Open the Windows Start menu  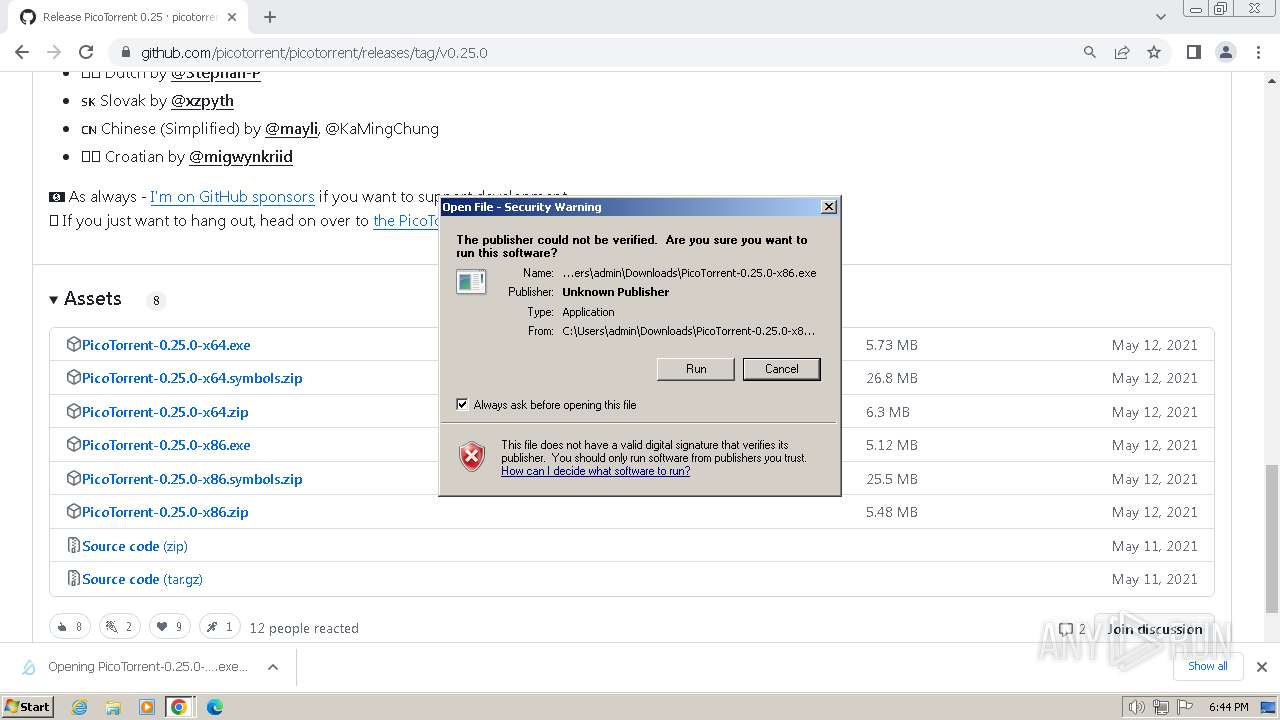coord(28,706)
